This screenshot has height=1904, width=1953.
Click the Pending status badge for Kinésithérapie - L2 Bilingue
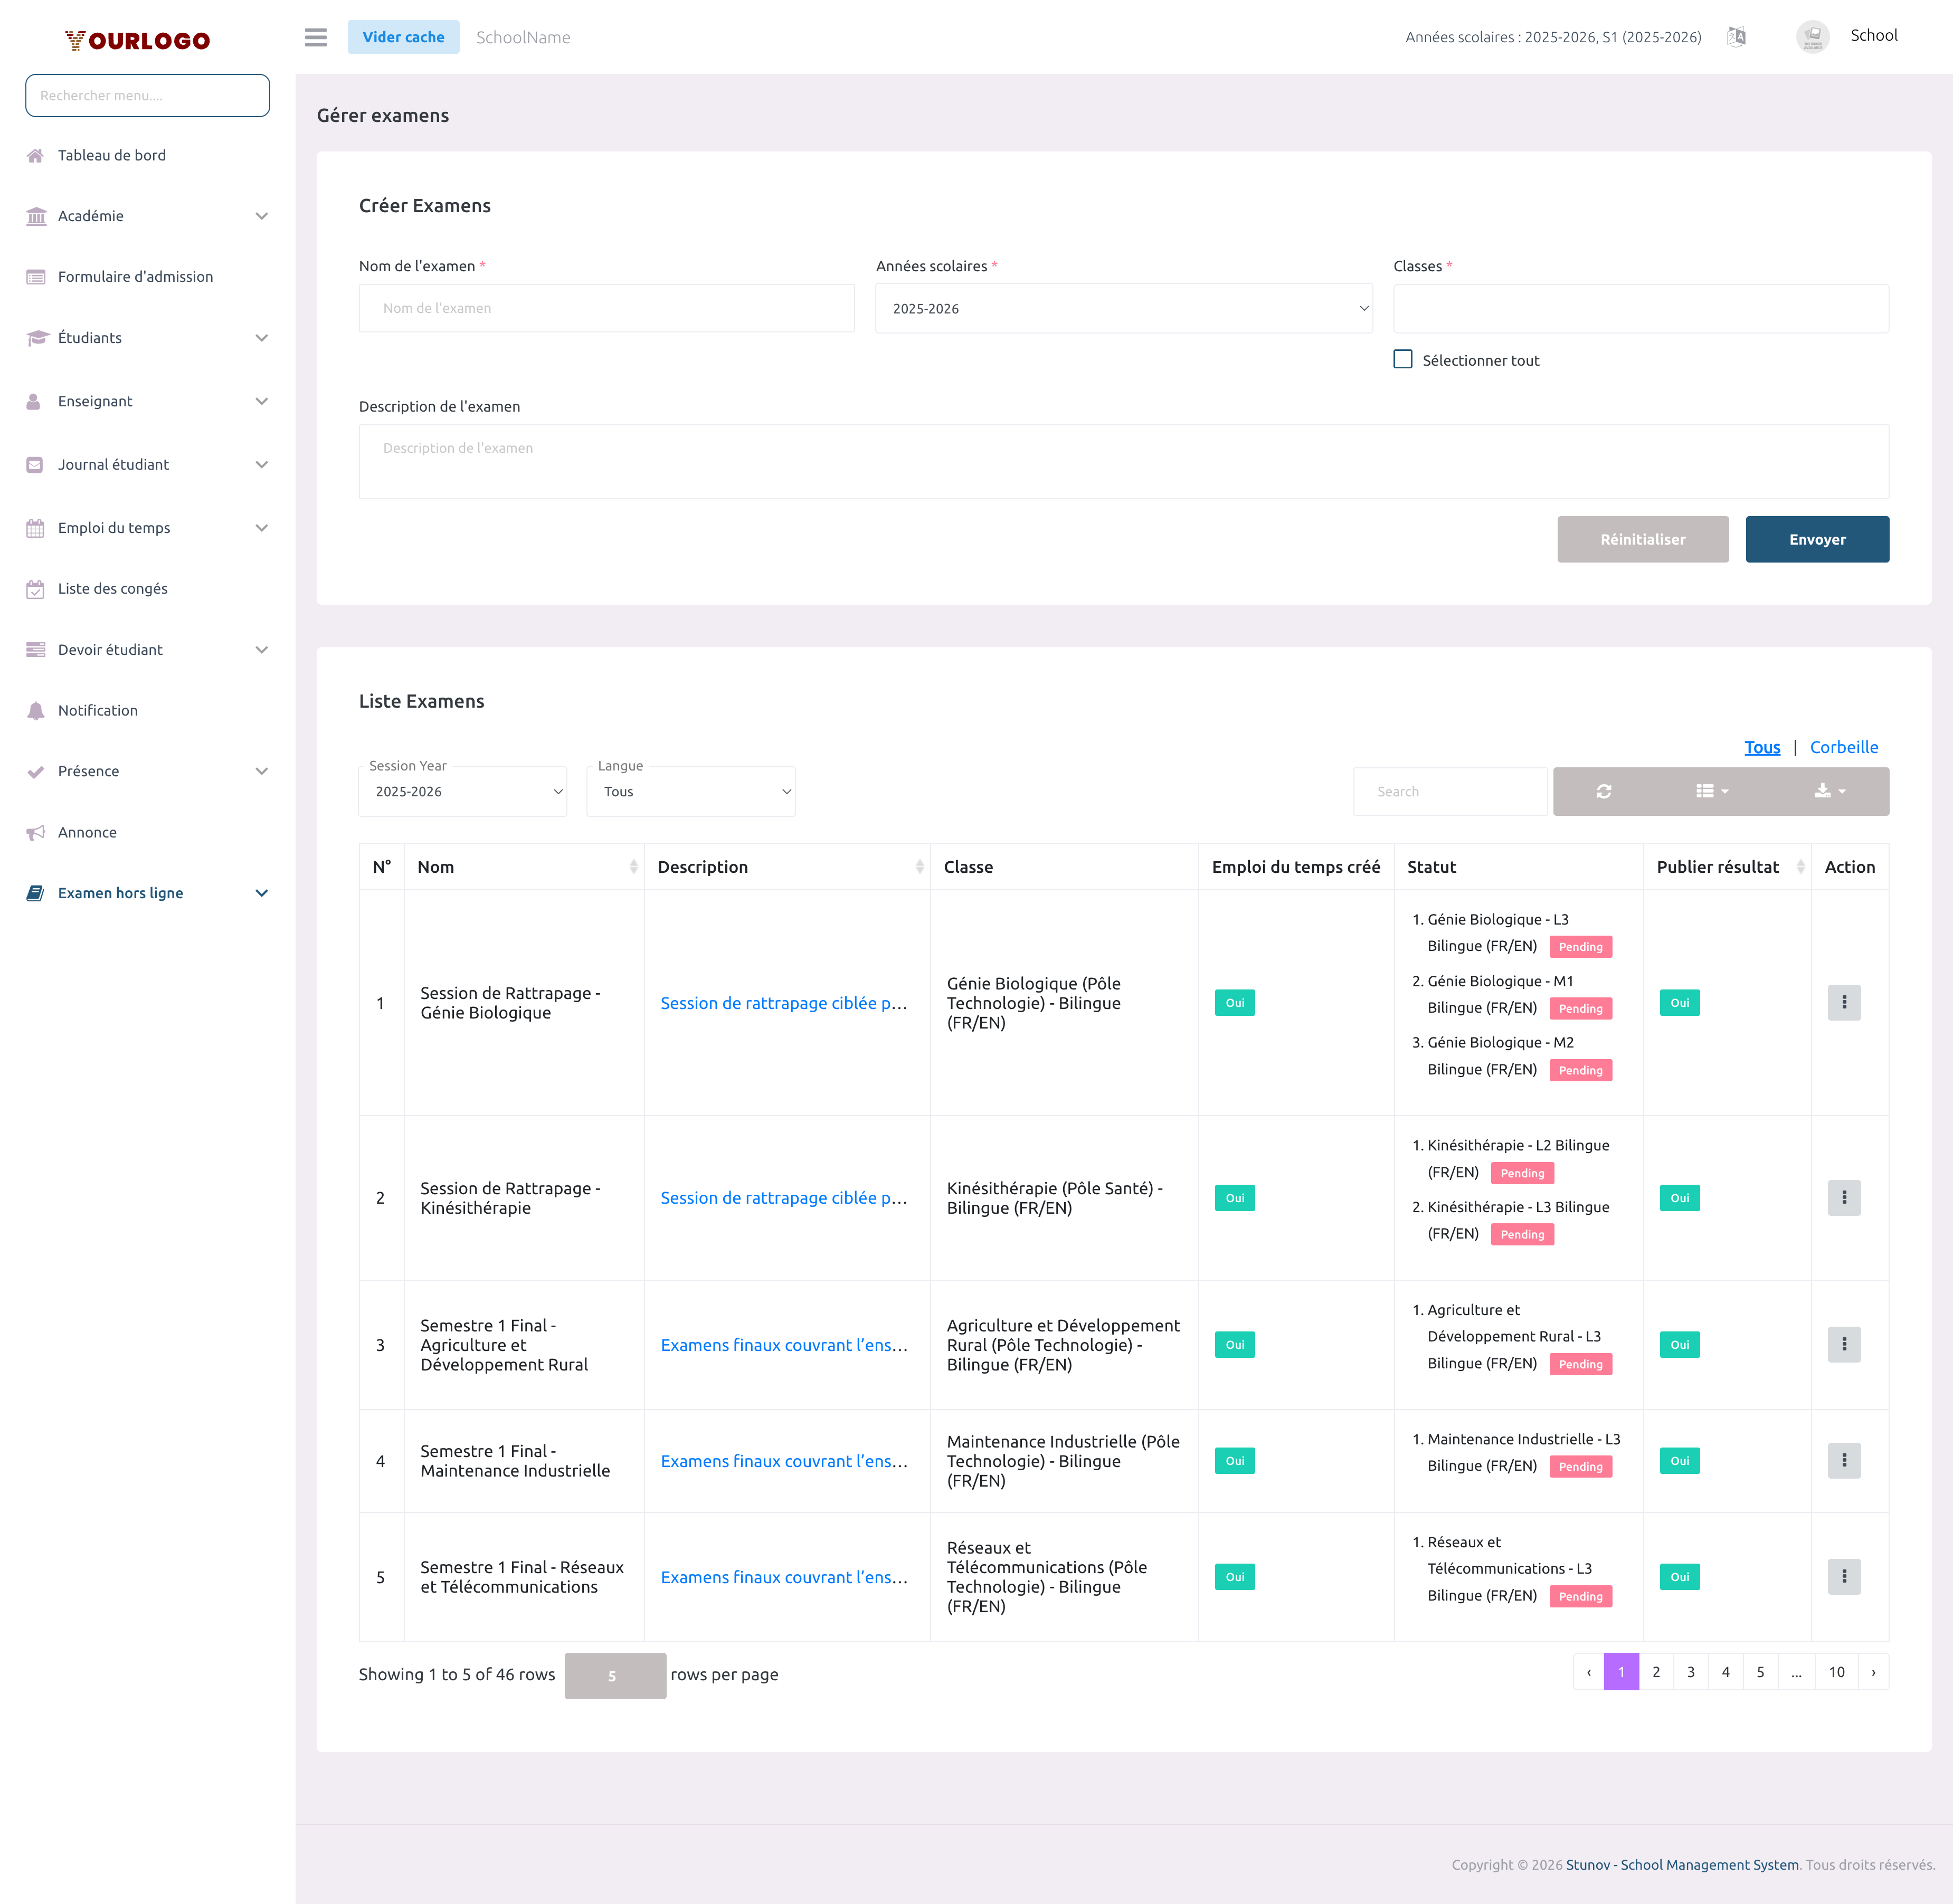1522,1173
